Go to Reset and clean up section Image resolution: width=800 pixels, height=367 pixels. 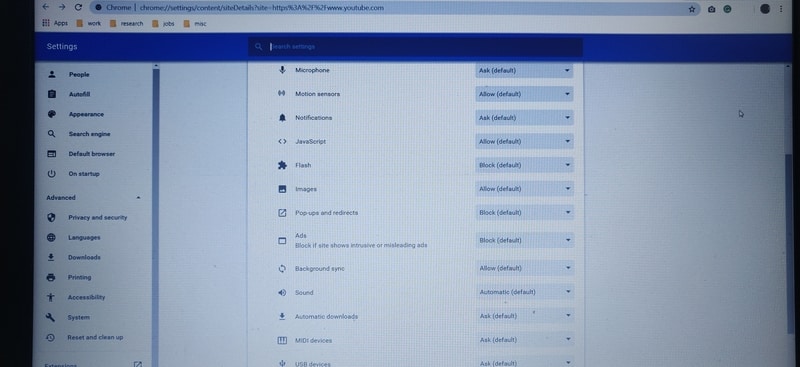click(x=94, y=337)
